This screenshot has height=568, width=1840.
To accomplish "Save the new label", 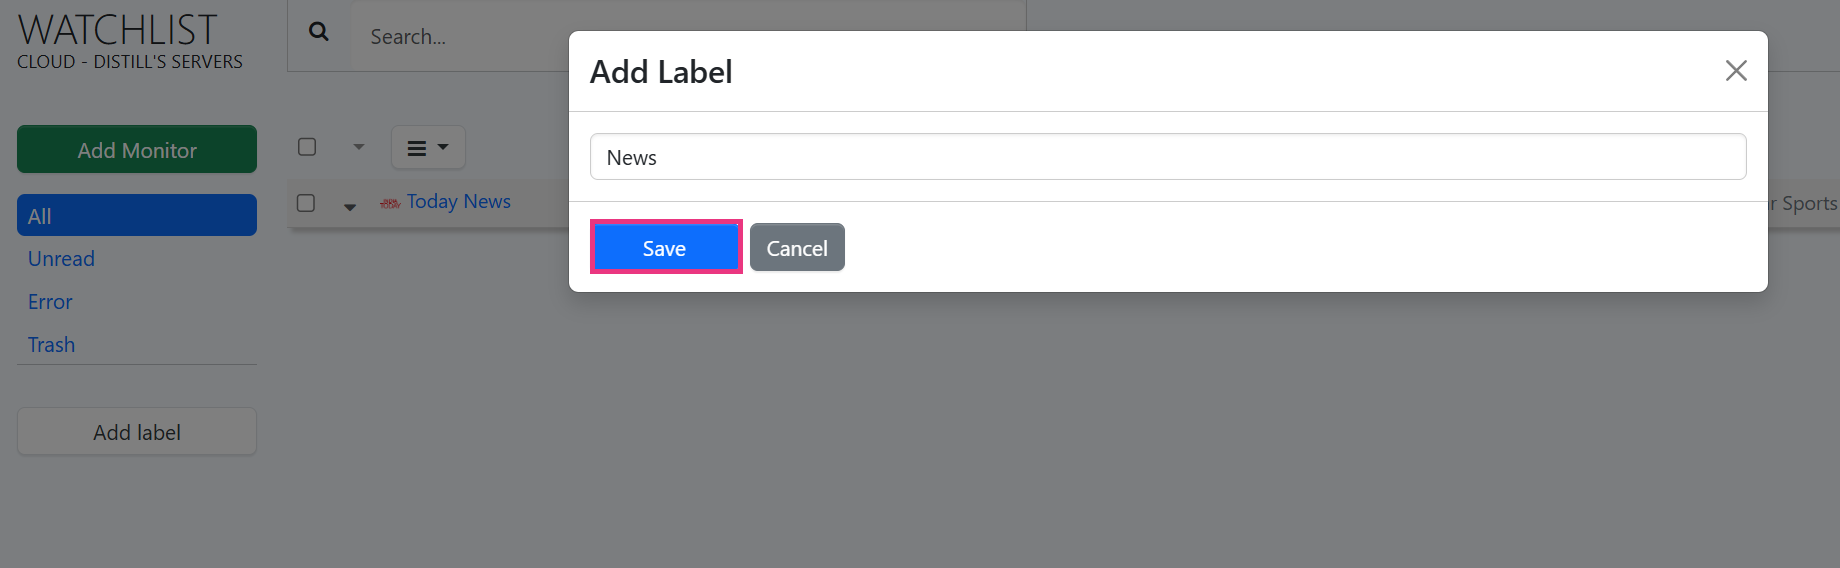I will (665, 248).
